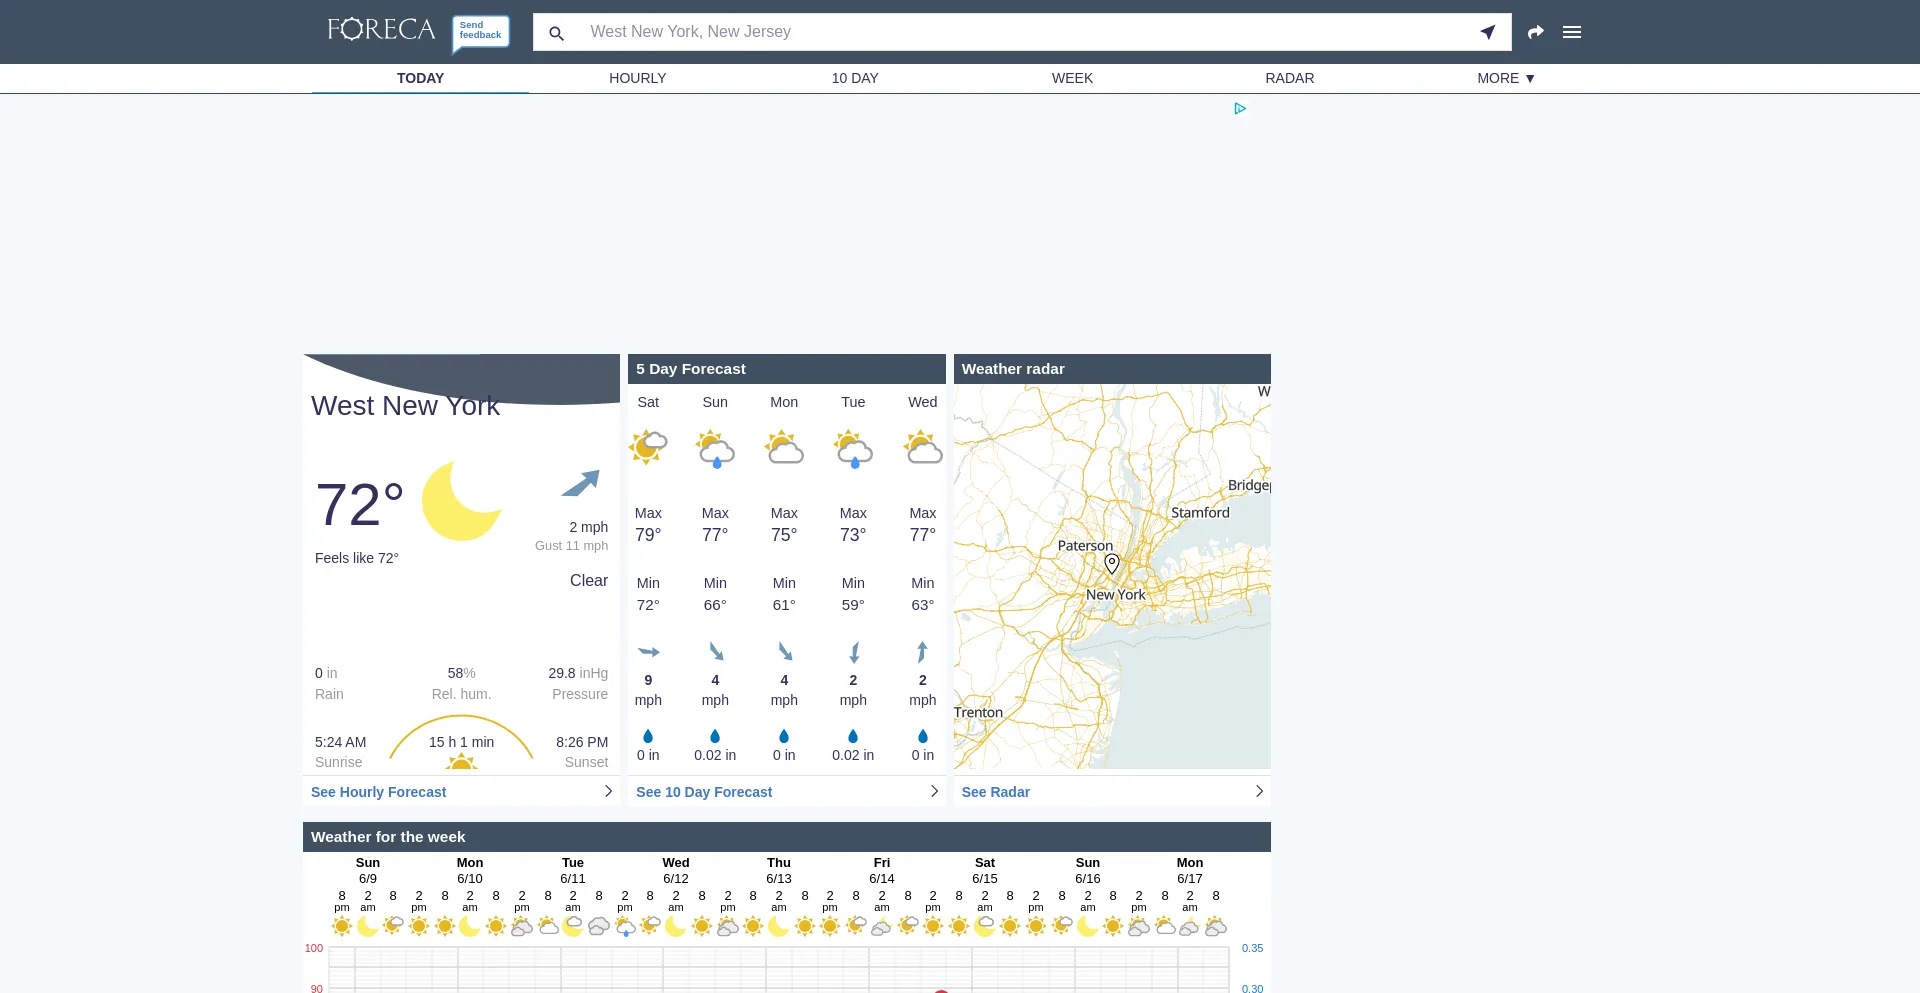The image size is (1920, 993).
Task: Click the 58% relative humidity value
Action: 461,673
